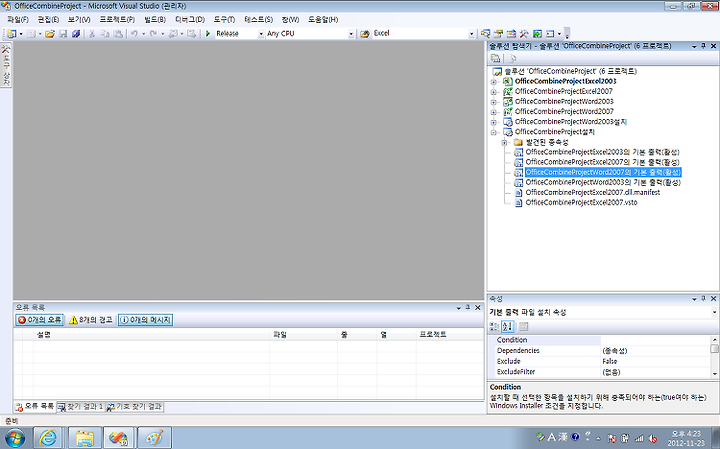Open the 도구(T) menu
This screenshot has height=449, width=720.
224,19
